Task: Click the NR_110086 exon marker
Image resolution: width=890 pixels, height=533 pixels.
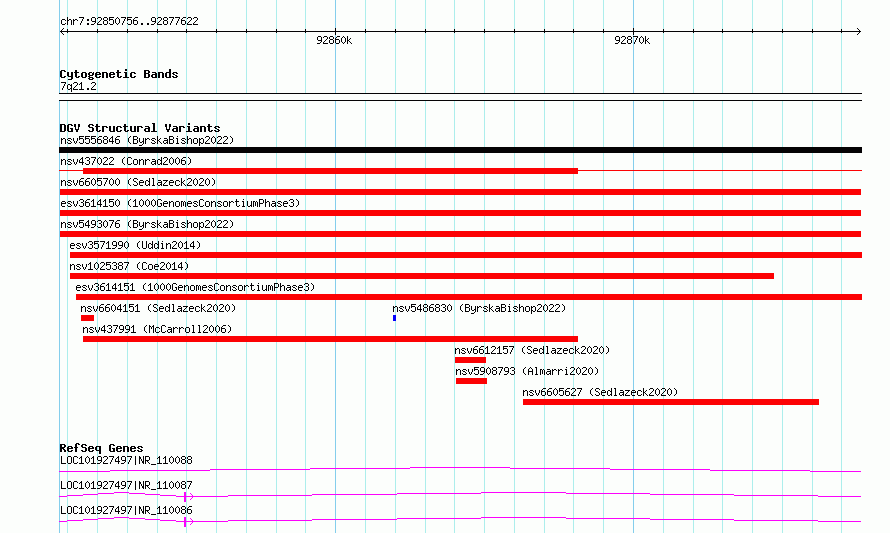Action: pos(185,522)
